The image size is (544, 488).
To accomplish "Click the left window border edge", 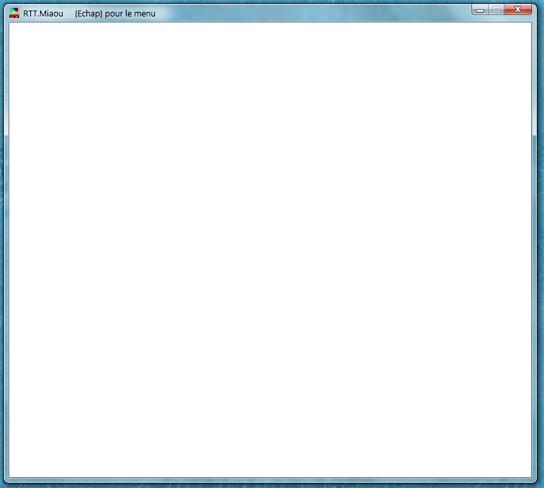I will click(6, 250).
